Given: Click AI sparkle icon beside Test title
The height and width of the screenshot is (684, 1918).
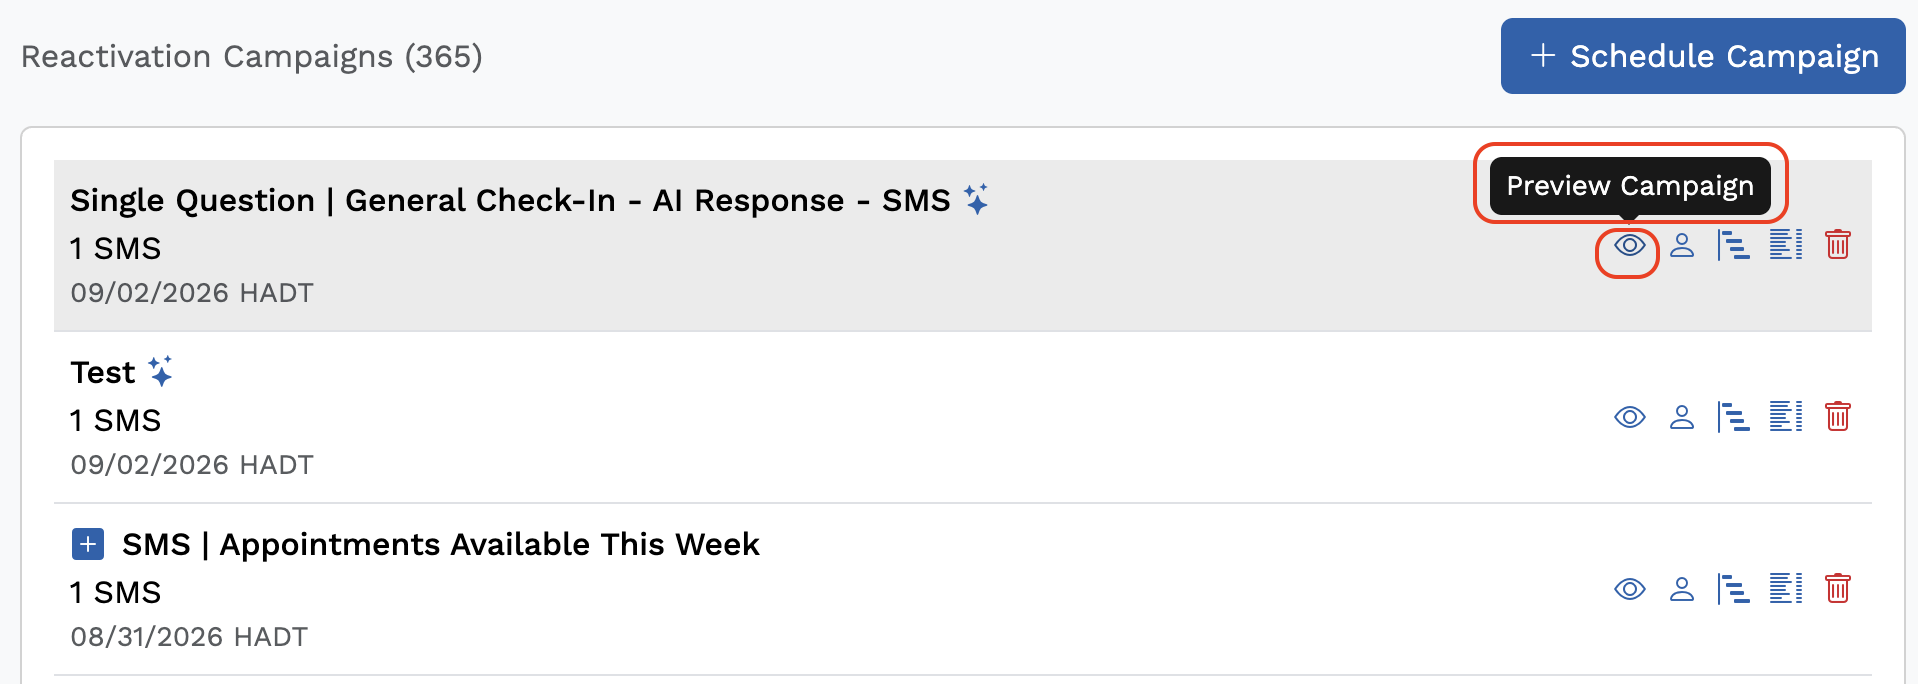Looking at the screenshot, I should [x=160, y=371].
